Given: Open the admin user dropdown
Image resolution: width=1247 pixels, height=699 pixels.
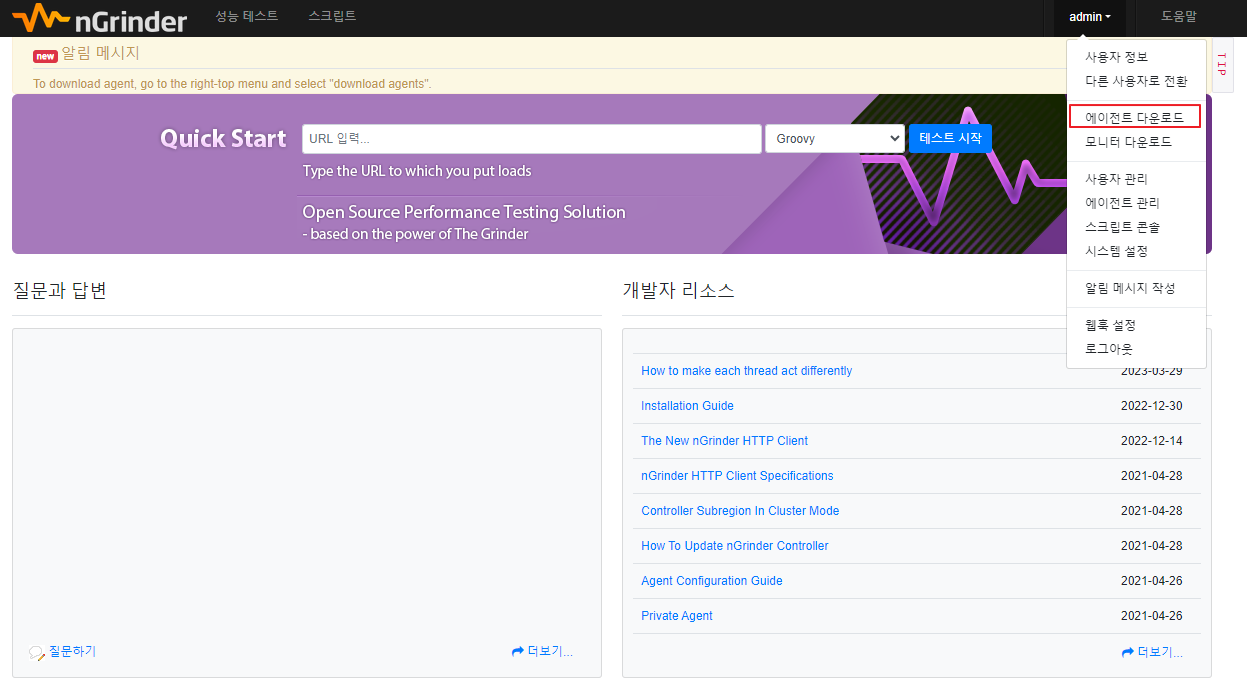Looking at the screenshot, I should click(1090, 17).
